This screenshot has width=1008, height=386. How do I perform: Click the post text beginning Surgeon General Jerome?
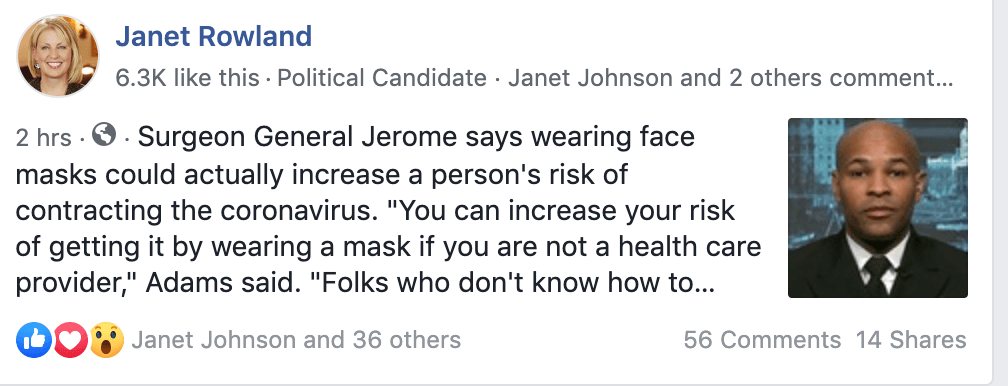pos(388,212)
